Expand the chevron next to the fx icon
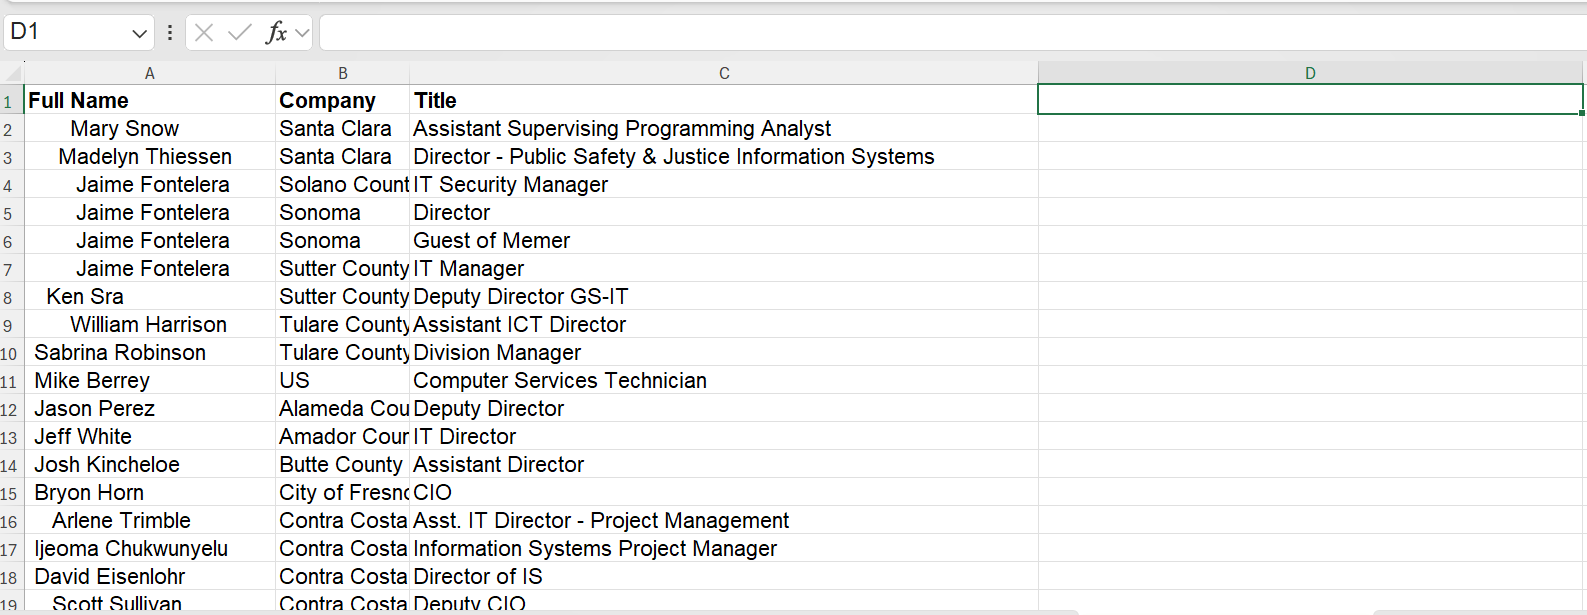The height and width of the screenshot is (615, 1587). (302, 33)
